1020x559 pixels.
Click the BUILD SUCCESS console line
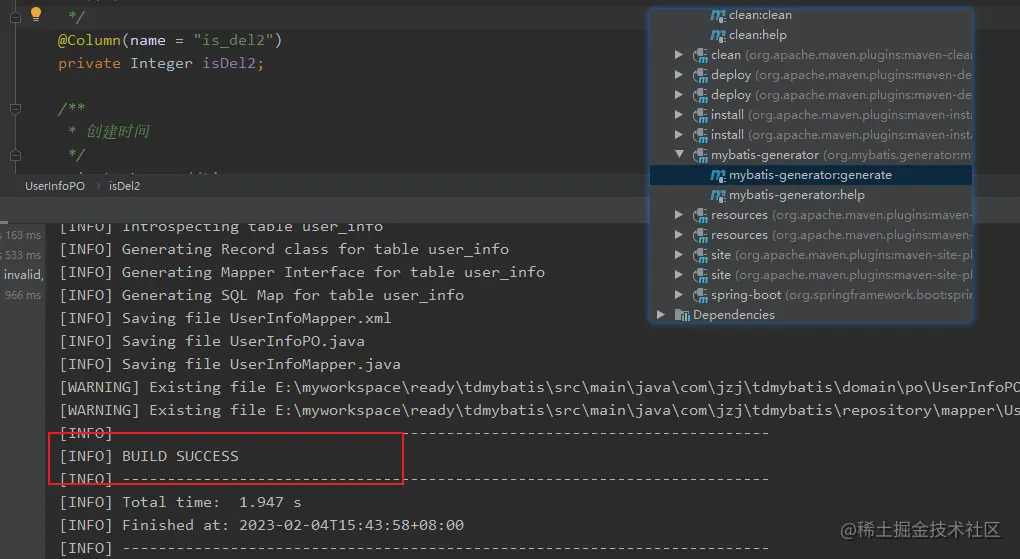pos(149,456)
